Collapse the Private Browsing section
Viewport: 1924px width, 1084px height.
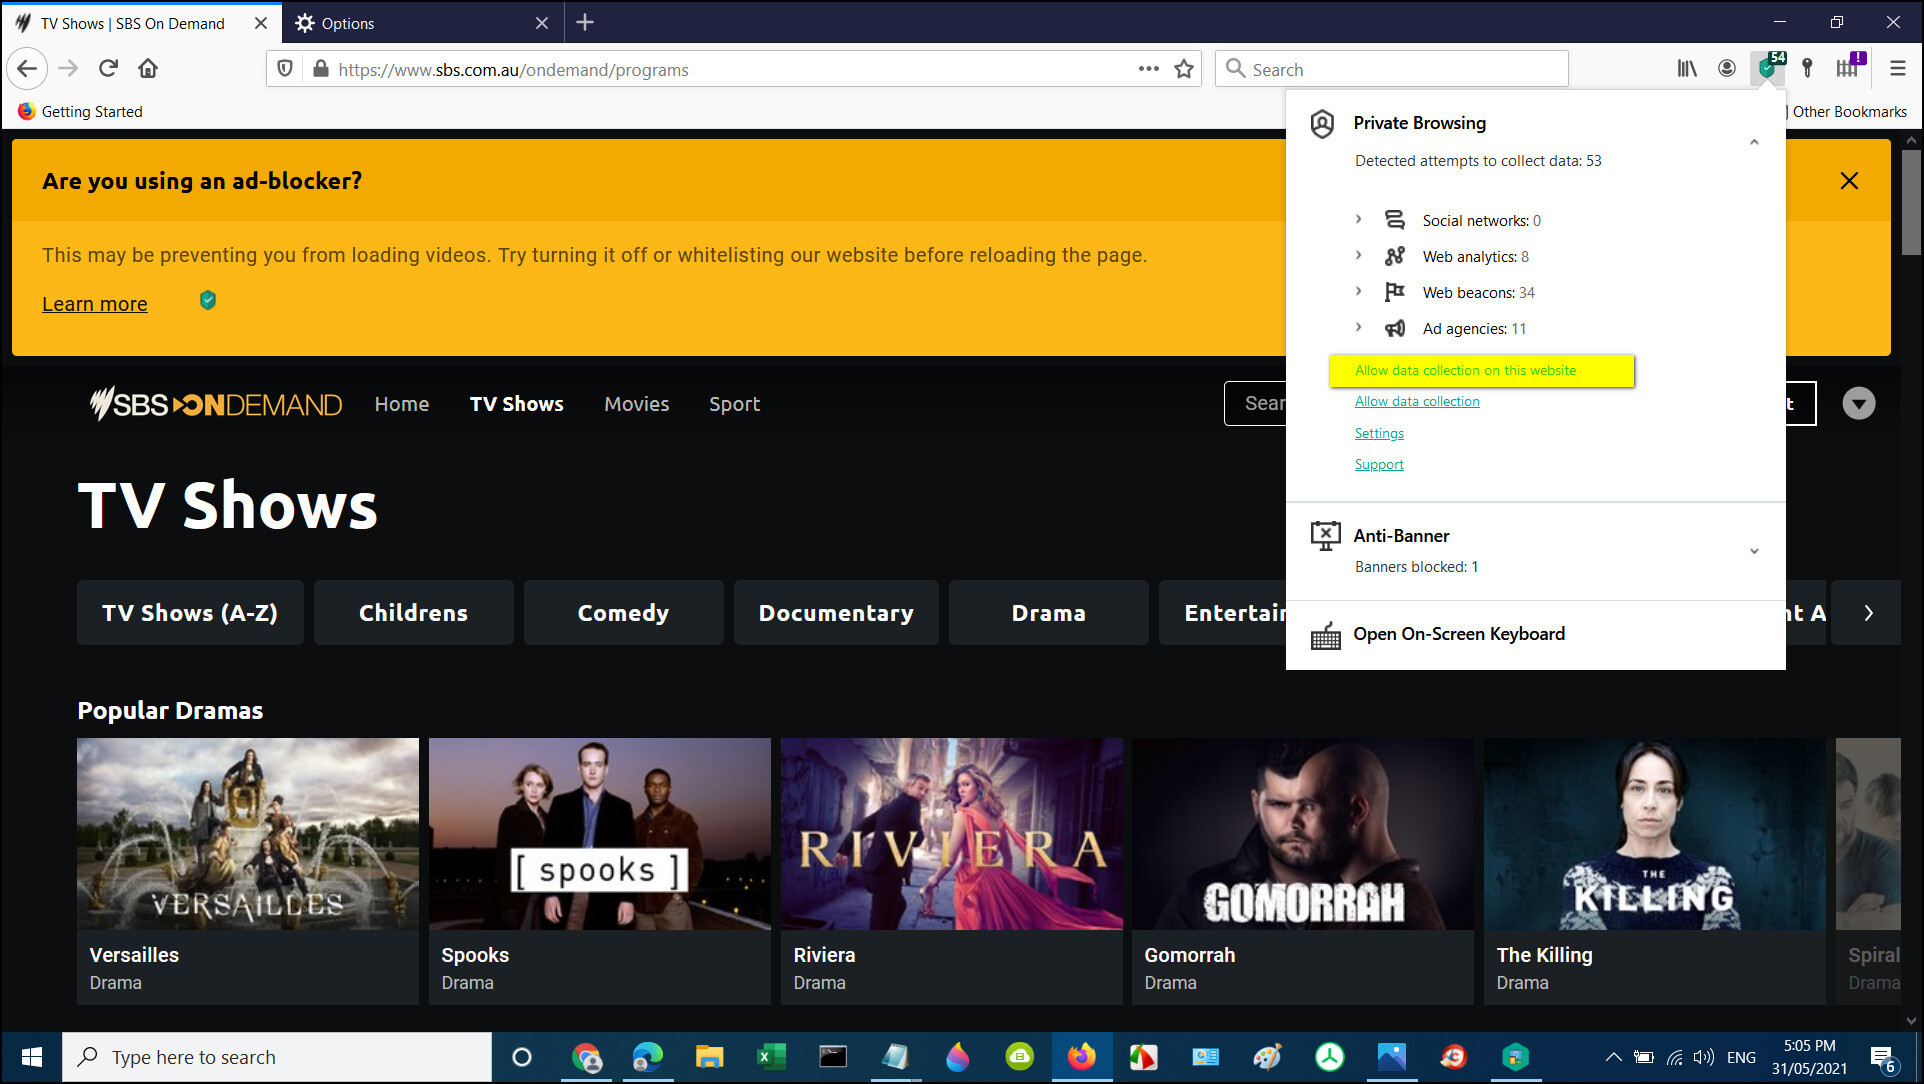[x=1754, y=142]
